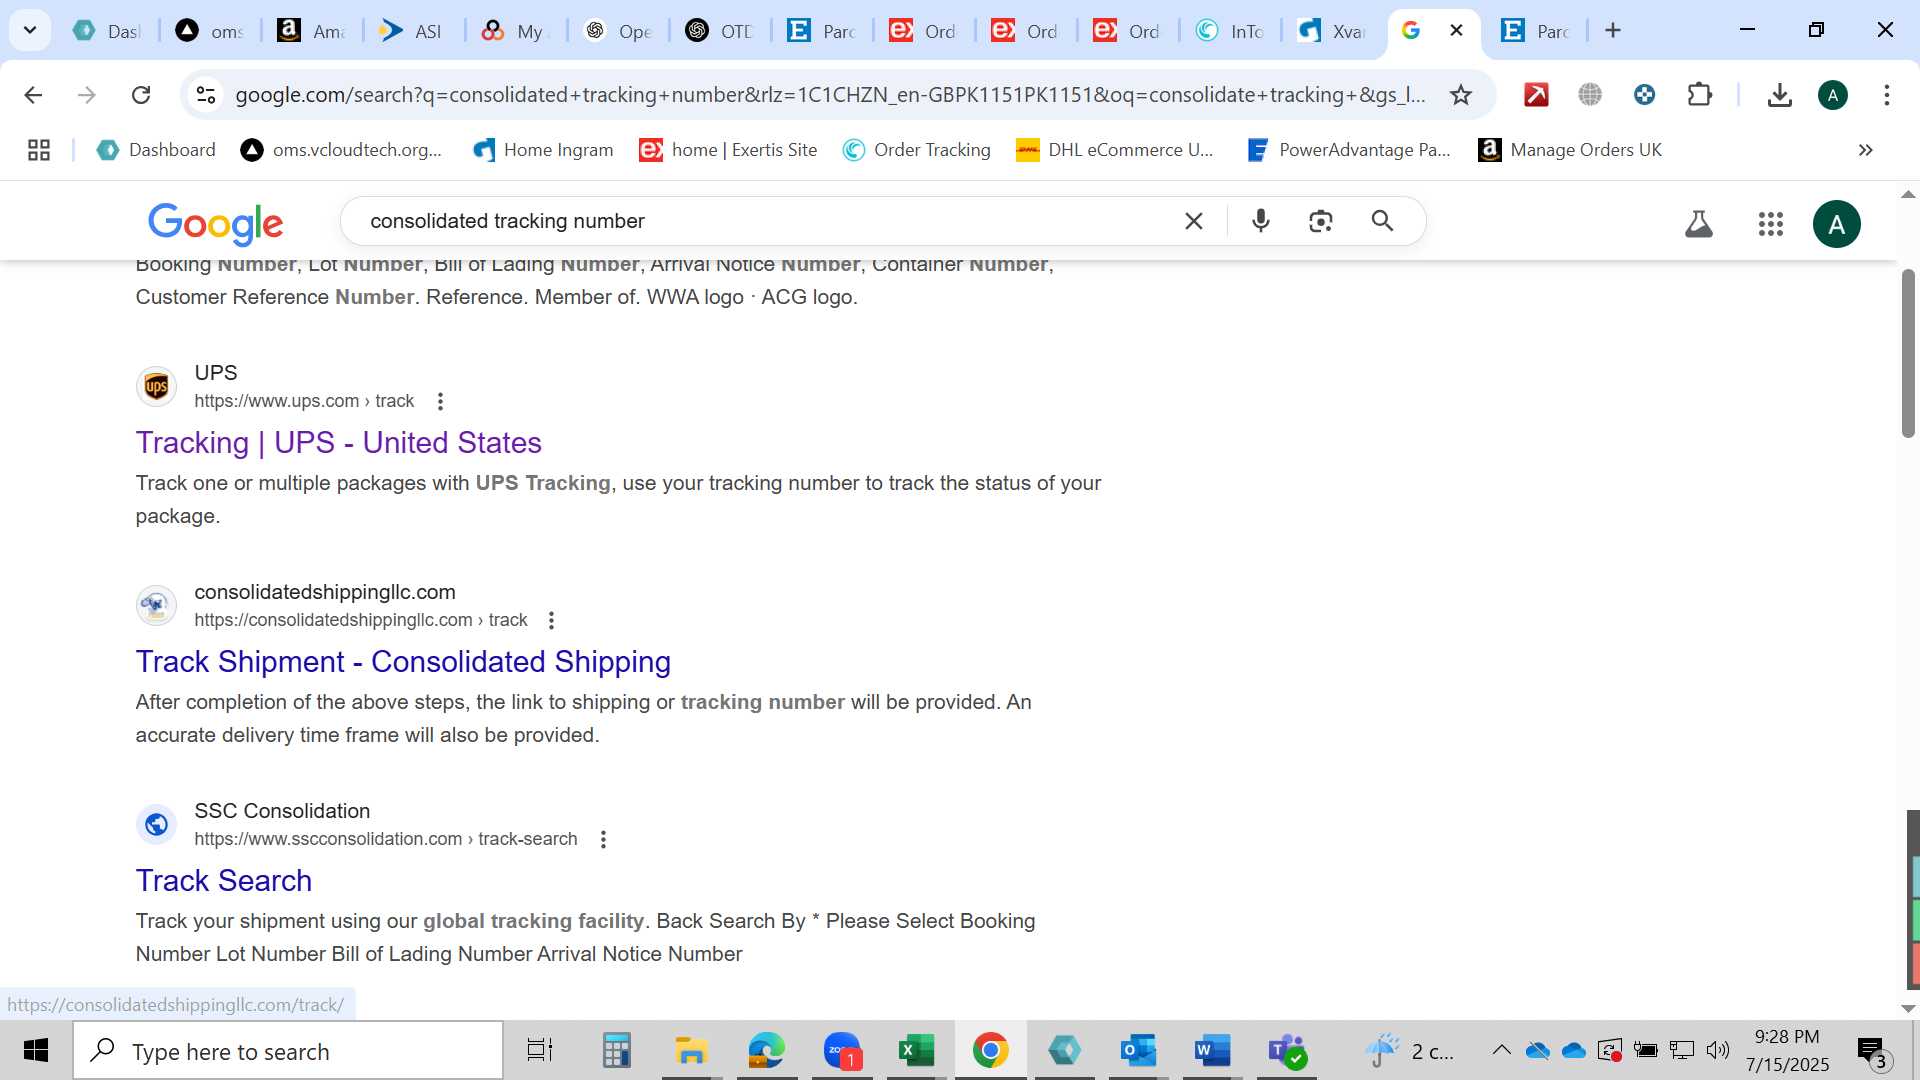Open File Explorer from the taskbar
The width and height of the screenshot is (1920, 1080).
coord(690,1051)
